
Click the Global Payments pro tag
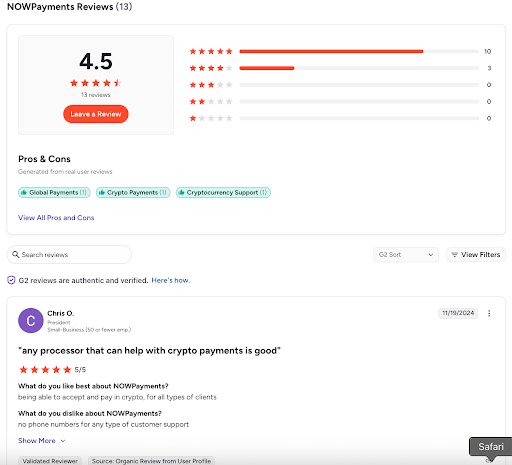[54, 192]
